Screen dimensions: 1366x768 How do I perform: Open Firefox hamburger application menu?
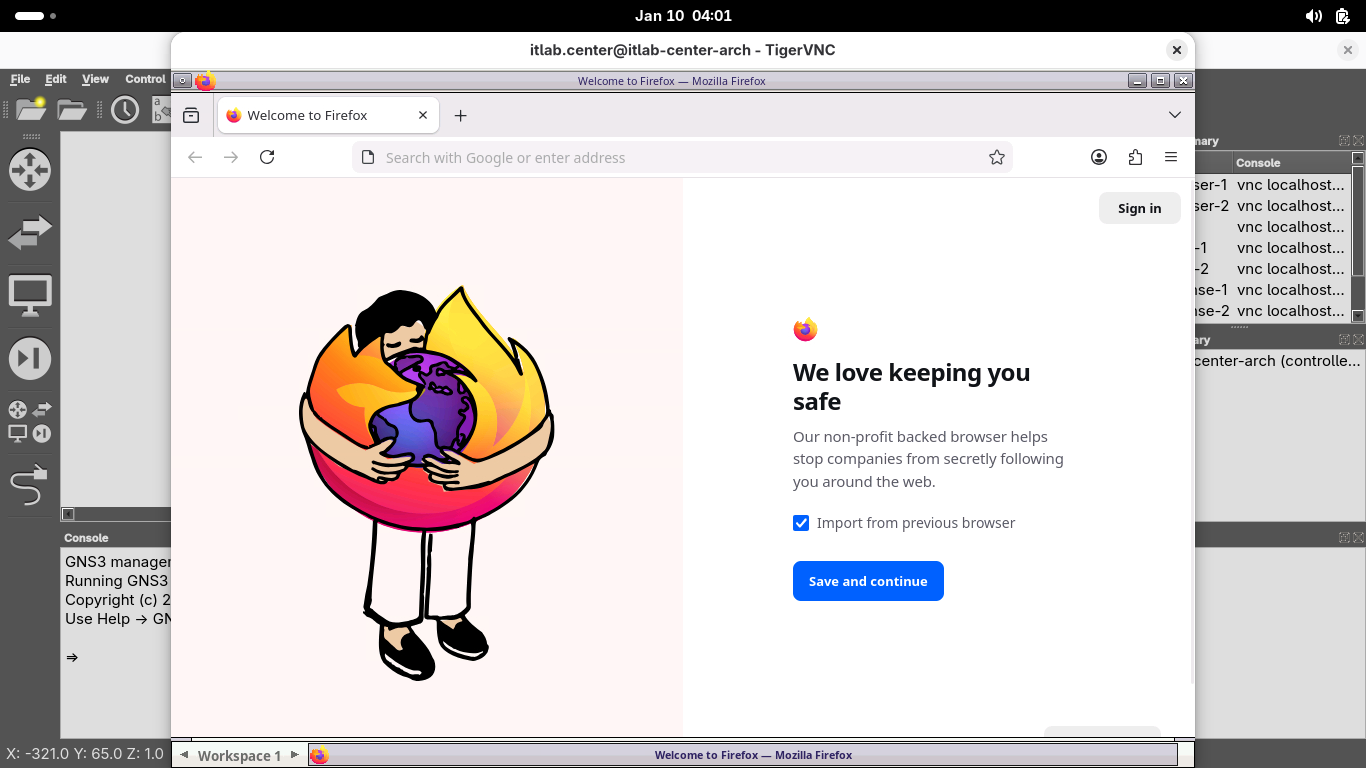1171,157
